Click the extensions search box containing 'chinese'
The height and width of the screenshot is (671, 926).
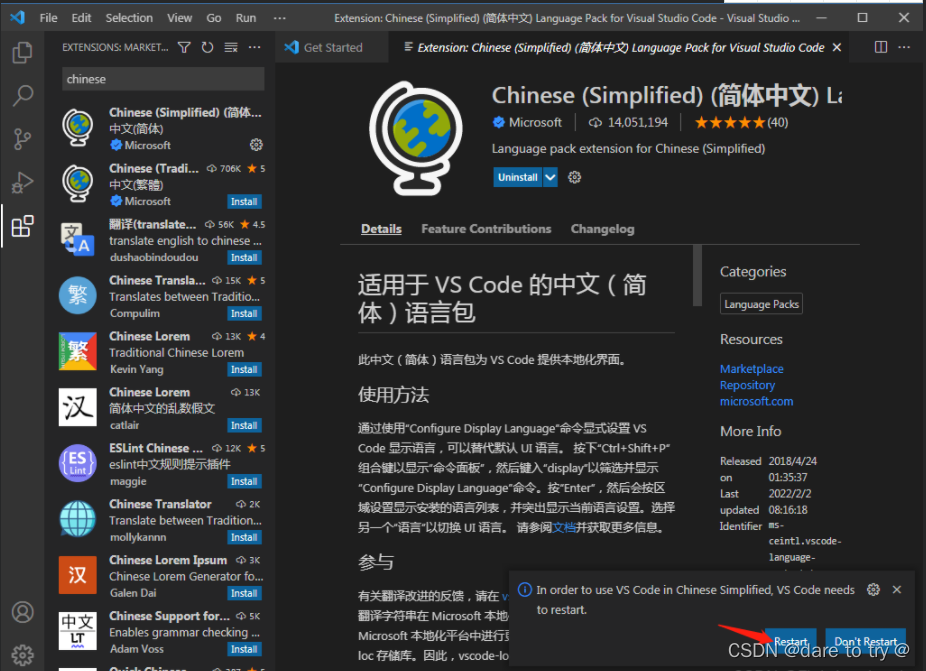coord(162,79)
